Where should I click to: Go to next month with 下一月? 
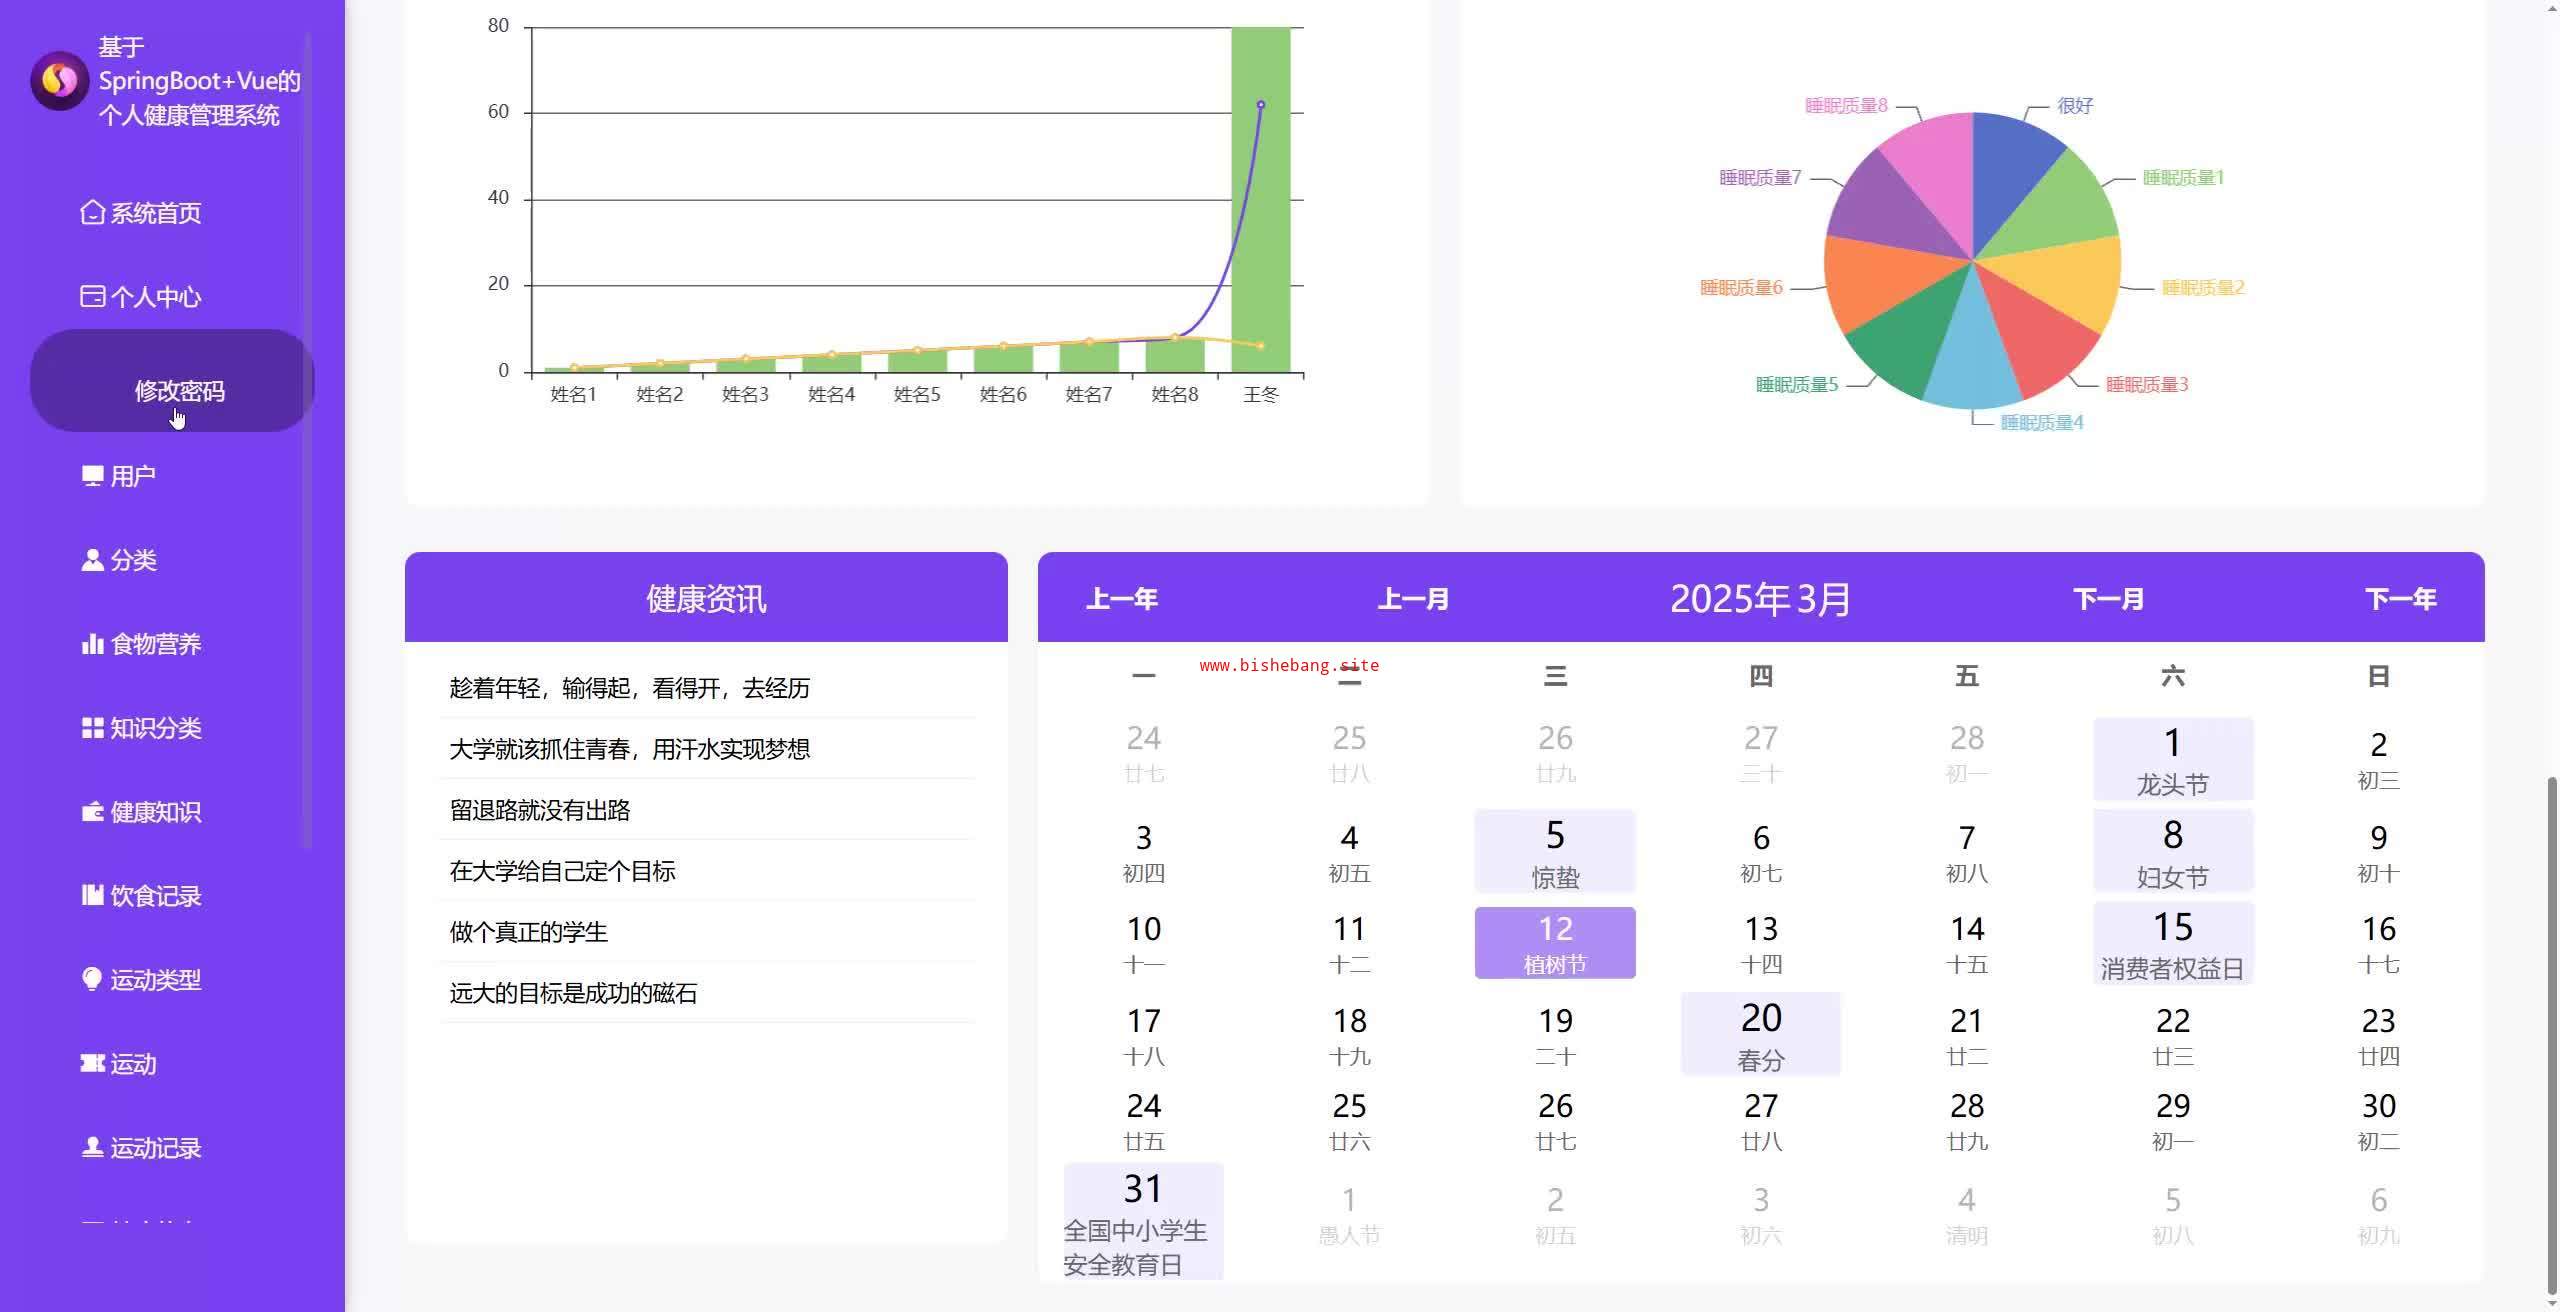coord(2108,599)
